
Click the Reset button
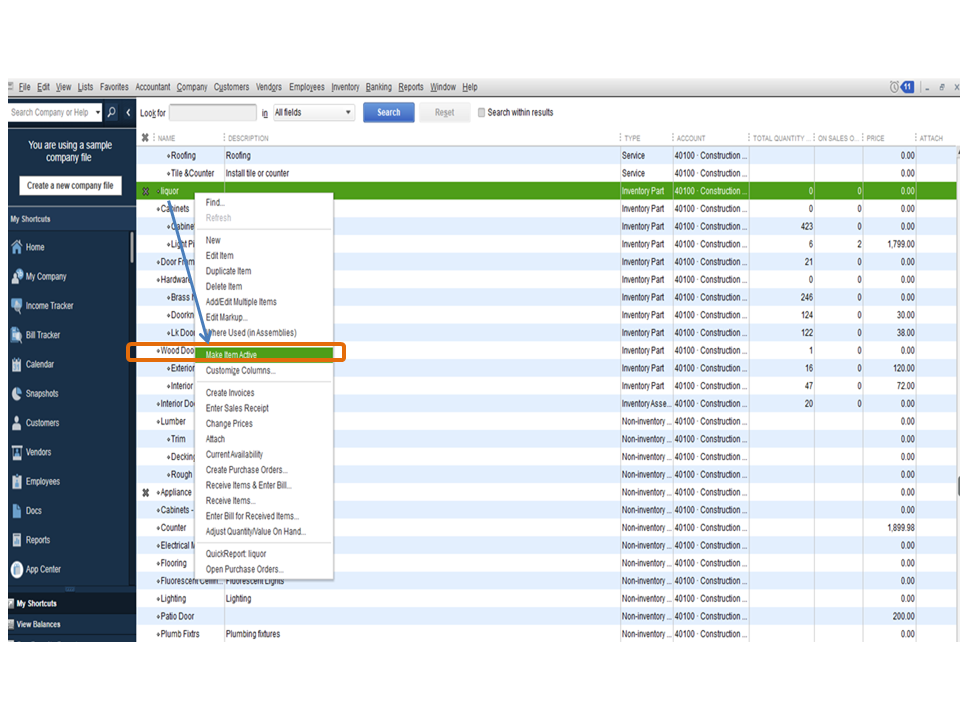pos(444,113)
